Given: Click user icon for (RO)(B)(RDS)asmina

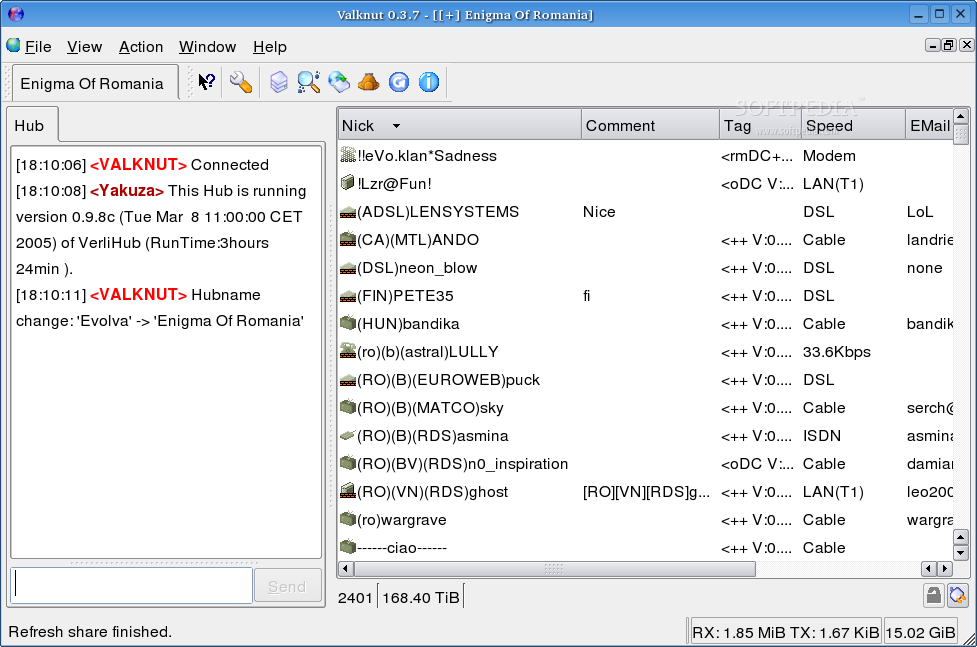Looking at the screenshot, I should pos(348,436).
